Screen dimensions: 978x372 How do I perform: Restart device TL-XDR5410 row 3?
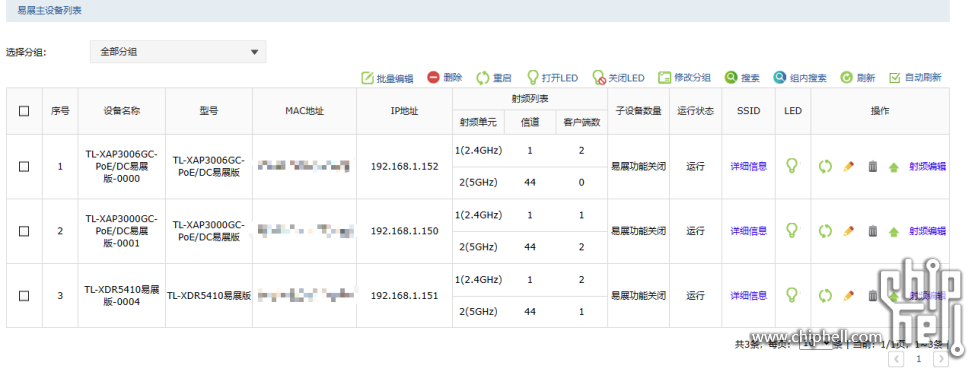(x=825, y=296)
